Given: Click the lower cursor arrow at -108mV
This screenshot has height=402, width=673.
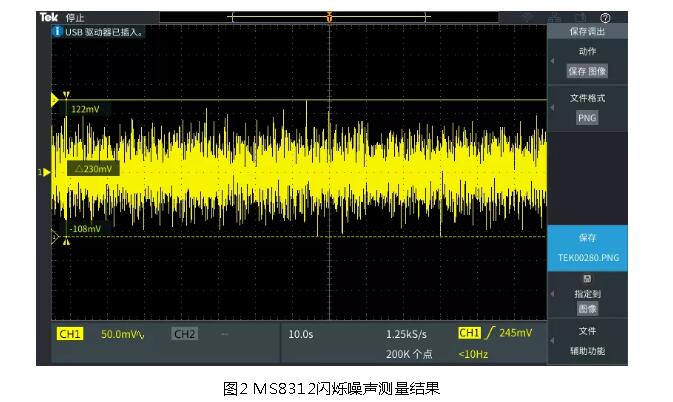Looking at the screenshot, I should pyautogui.click(x=56, y=237).
